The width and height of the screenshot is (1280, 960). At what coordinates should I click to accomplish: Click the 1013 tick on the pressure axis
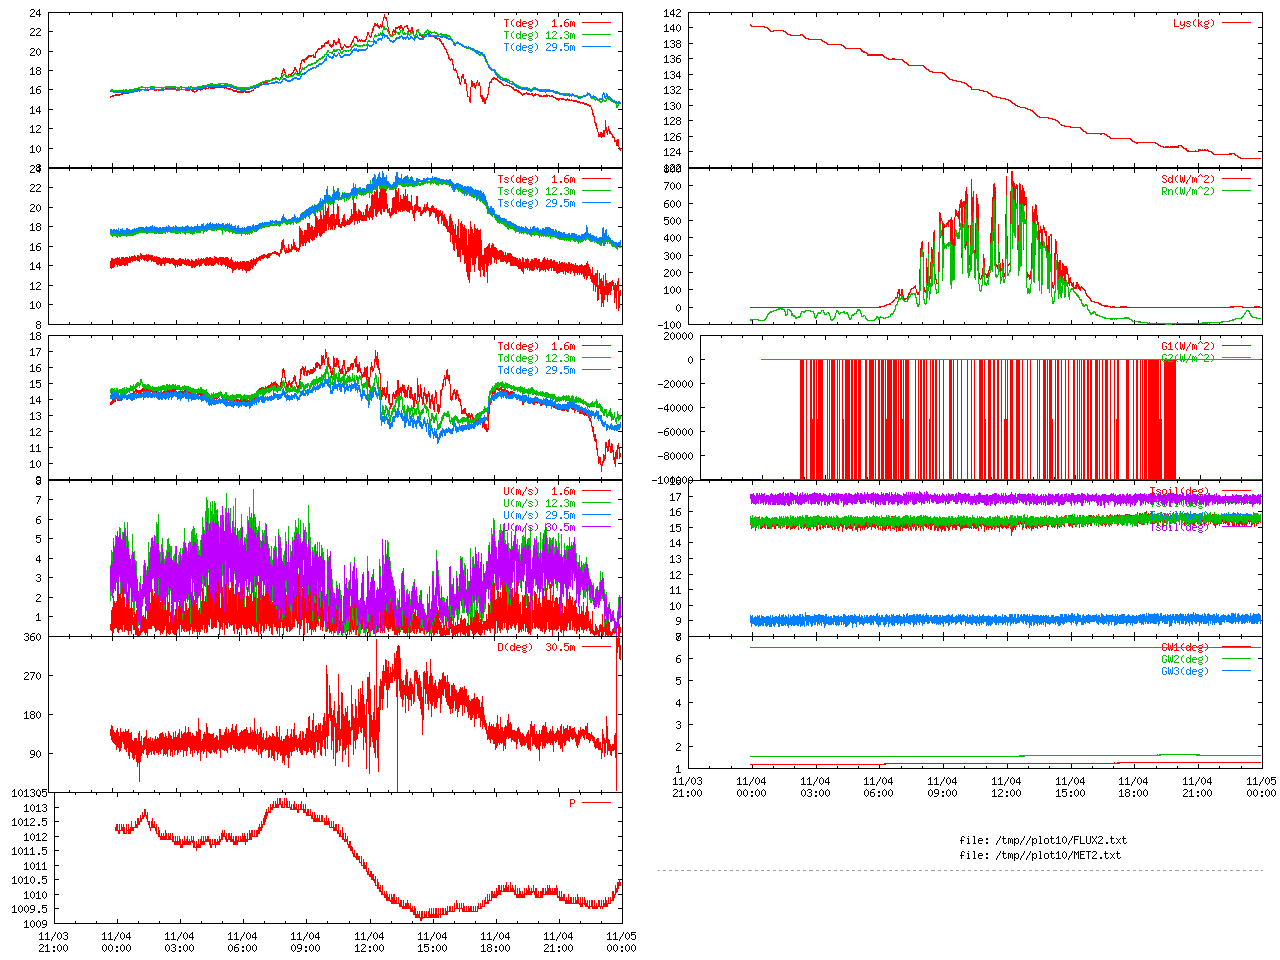pyautogui.click(x=35, y=808)
